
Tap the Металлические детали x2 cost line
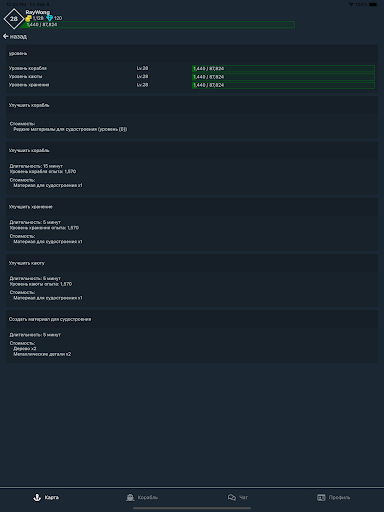click(42, 354)
